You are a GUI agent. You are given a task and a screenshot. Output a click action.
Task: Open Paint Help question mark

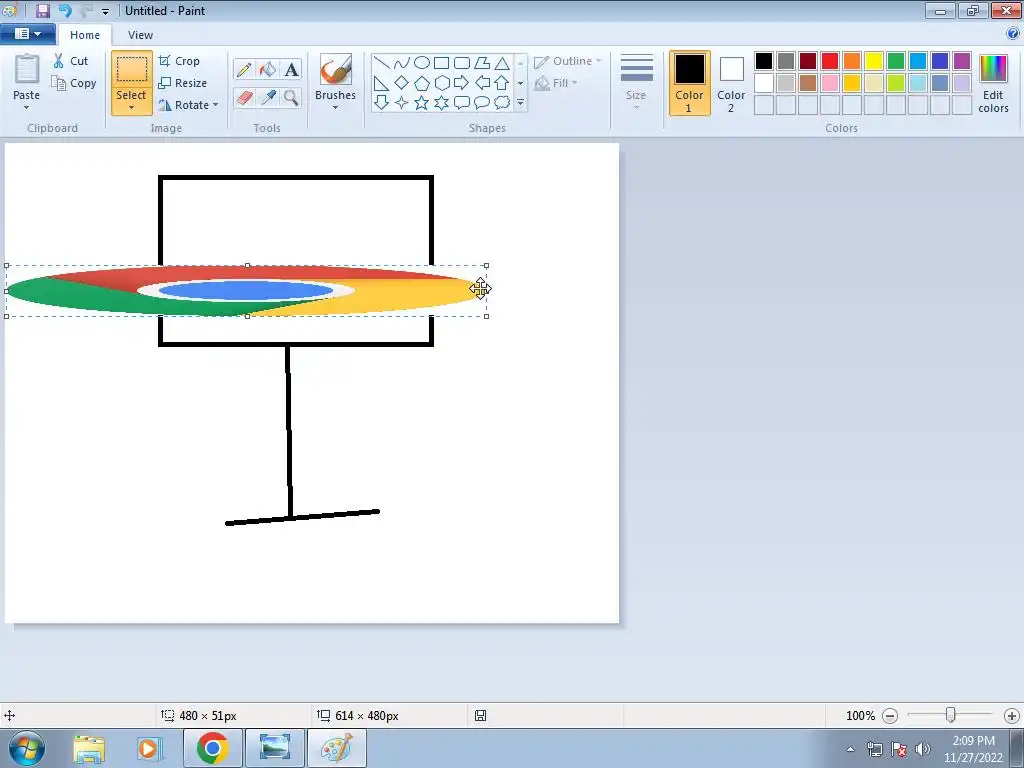pyautogui.click(x=1013, y=33)
